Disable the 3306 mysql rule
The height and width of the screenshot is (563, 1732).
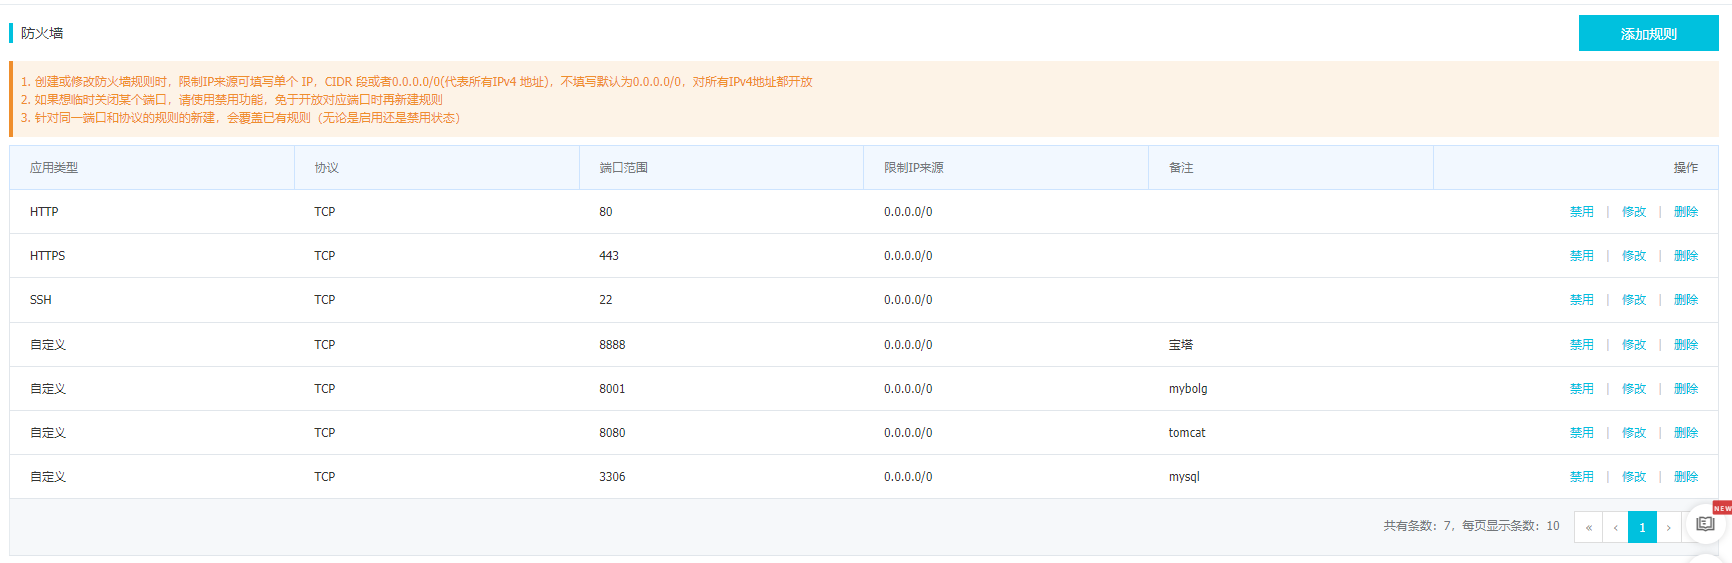pos(1581,477)
